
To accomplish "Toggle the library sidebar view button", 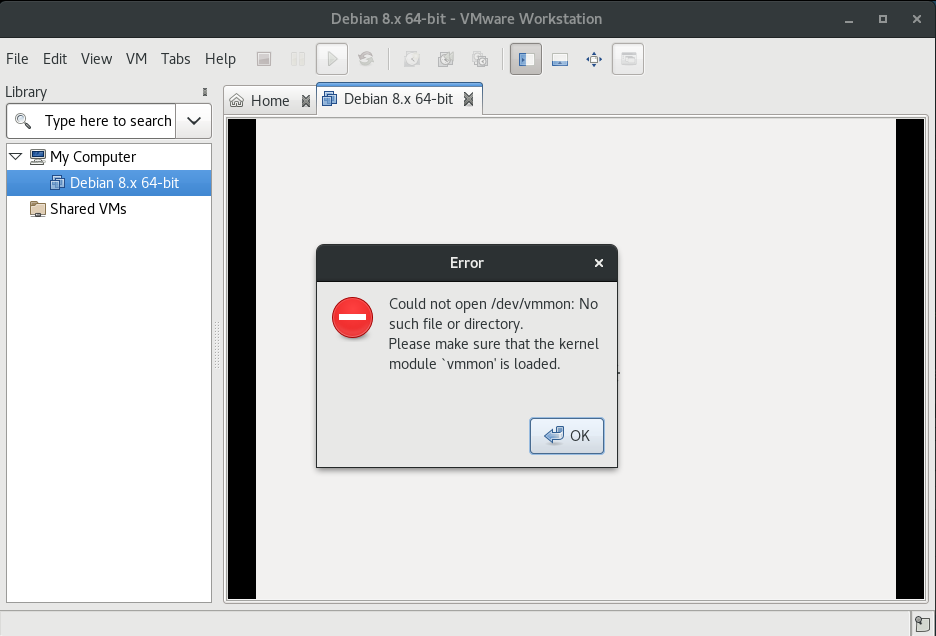I will (x=526, y=59).
